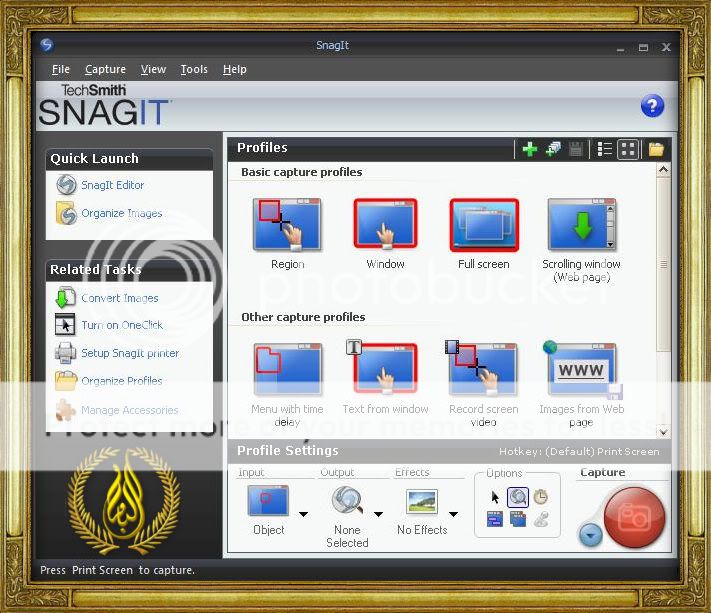Click the Convert Images icon
Screen dimensions: 711x613
coord(65,297)
